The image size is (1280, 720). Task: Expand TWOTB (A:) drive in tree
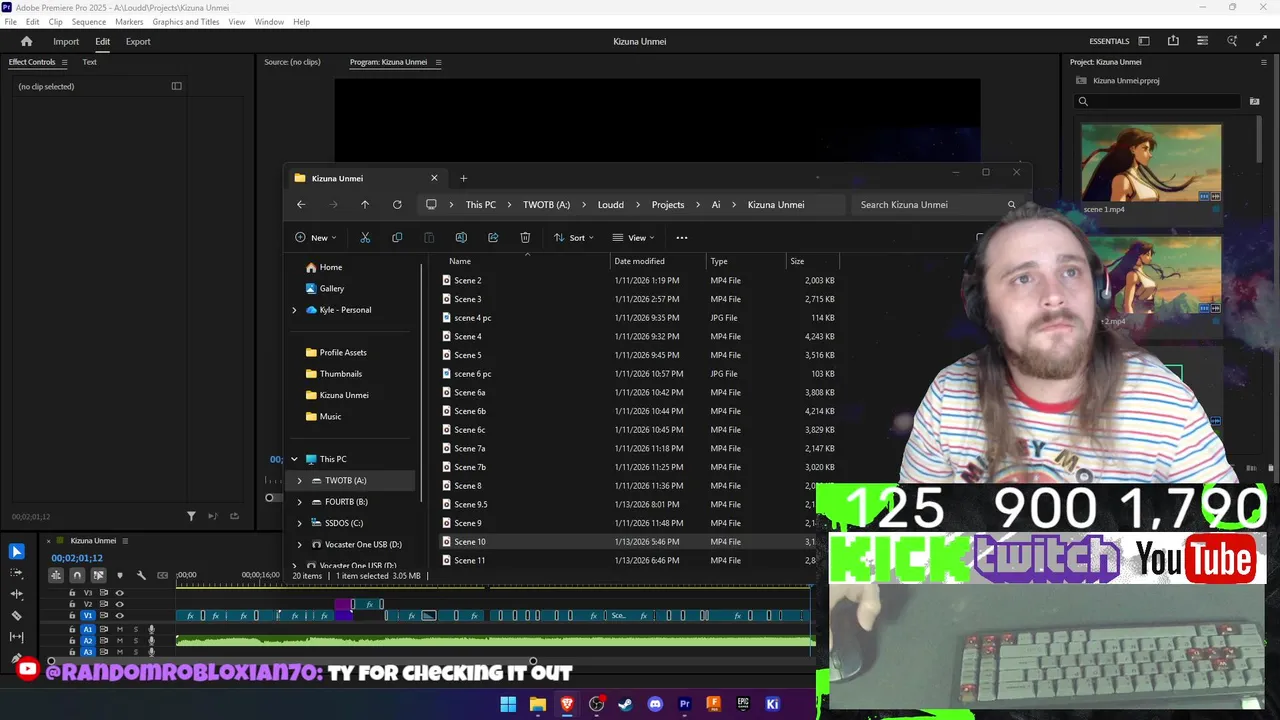pyautogui.click(x=299, y=481)
